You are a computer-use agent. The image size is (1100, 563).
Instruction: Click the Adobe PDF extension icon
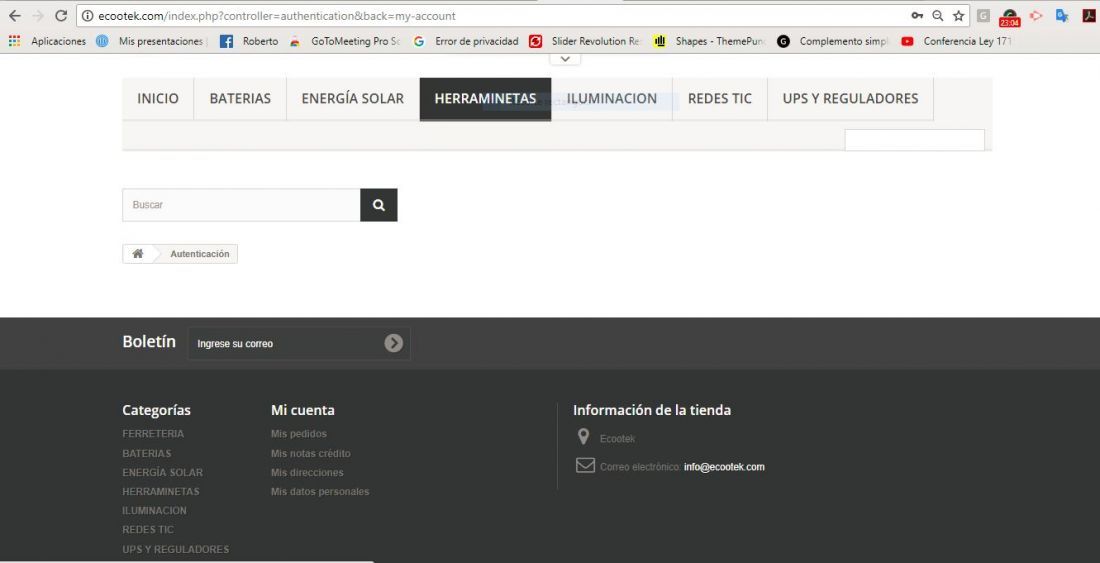pyautogui.click(x=1089, y=15)
